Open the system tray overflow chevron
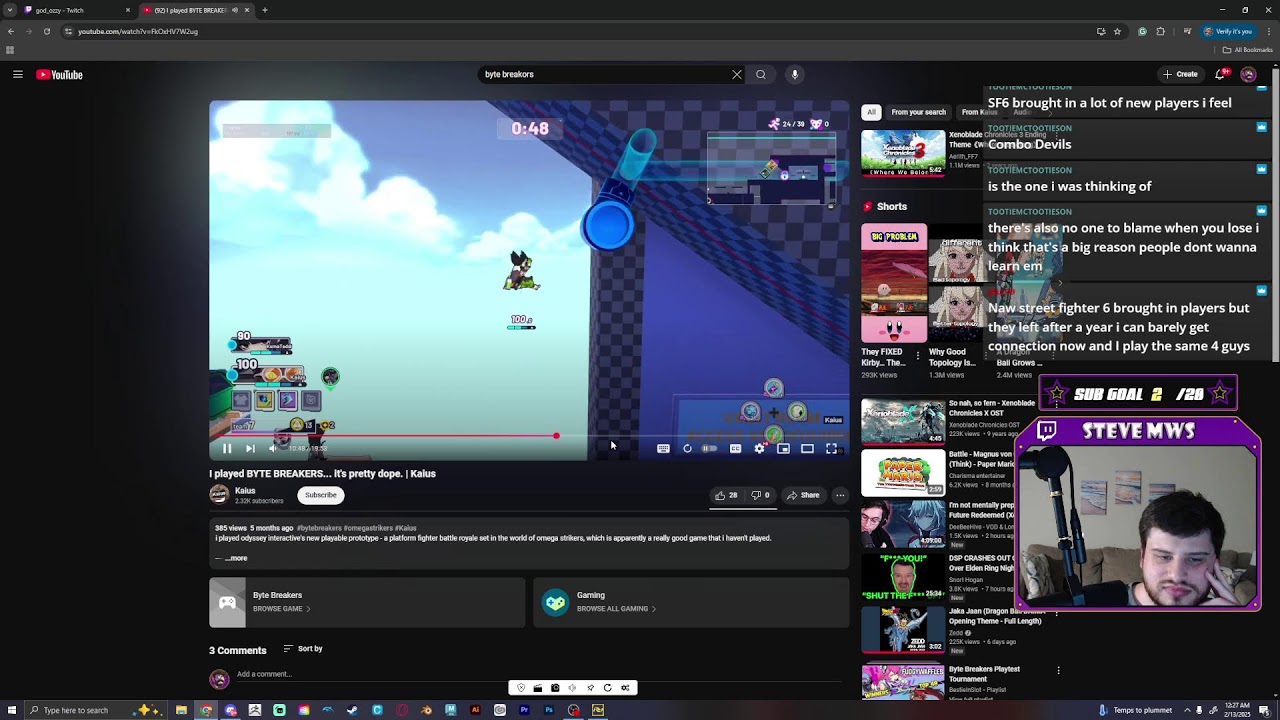This screenshot has height=720, width=1280. coord(1187,710)
